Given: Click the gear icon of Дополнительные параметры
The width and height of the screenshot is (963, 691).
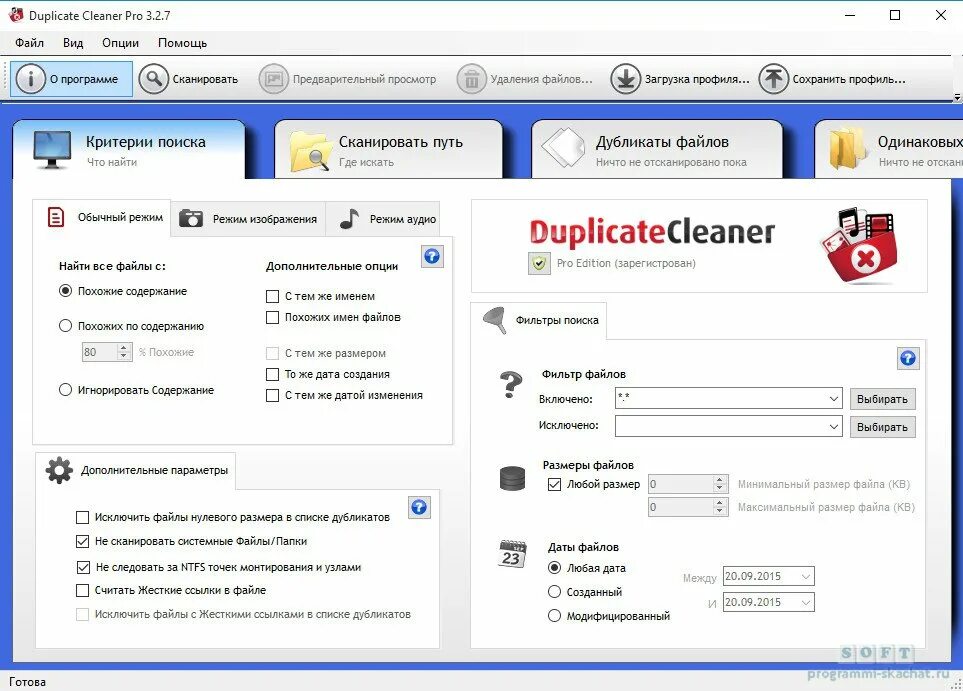Looking at the screenshot, I should point(59,470).
